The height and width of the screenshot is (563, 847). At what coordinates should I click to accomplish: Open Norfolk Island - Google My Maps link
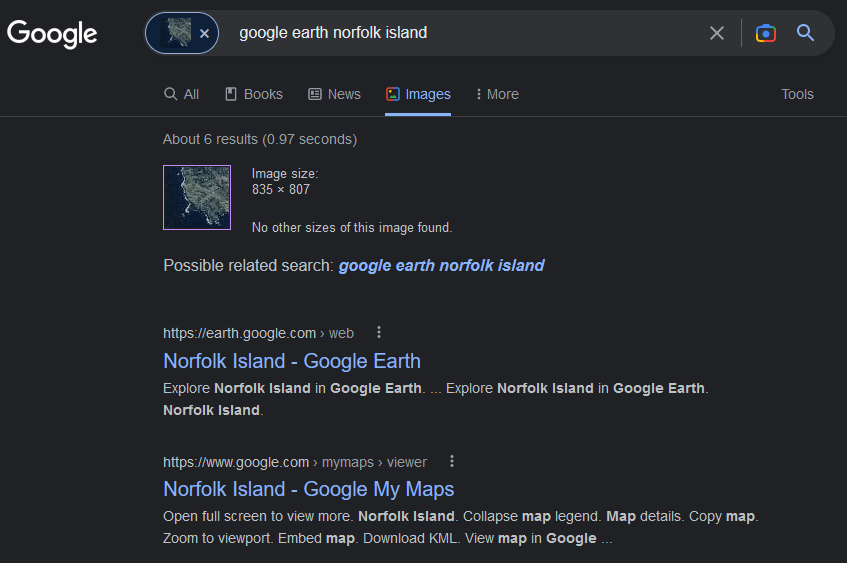(x=308, y=489)
